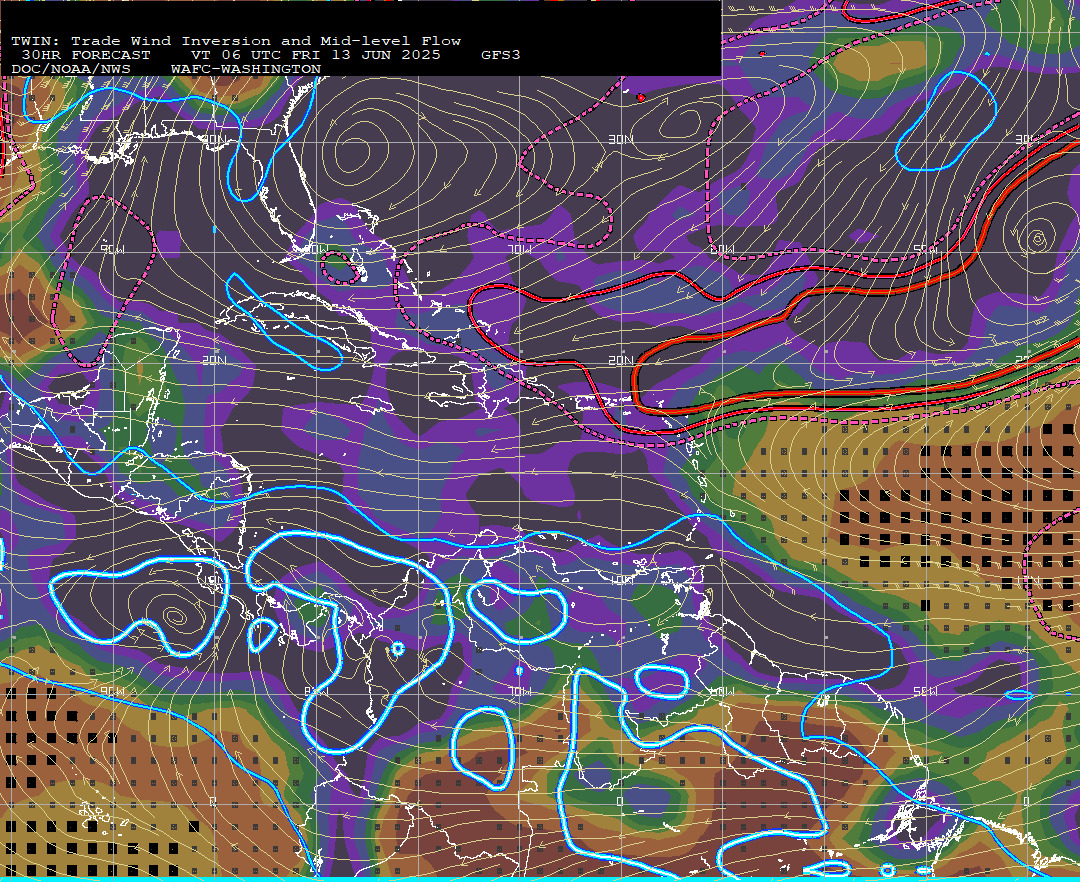Select the '30HR FORECAST' header text
This screenshot has width=1080, height=882.
pyautogui.click(x=85, y=55)
